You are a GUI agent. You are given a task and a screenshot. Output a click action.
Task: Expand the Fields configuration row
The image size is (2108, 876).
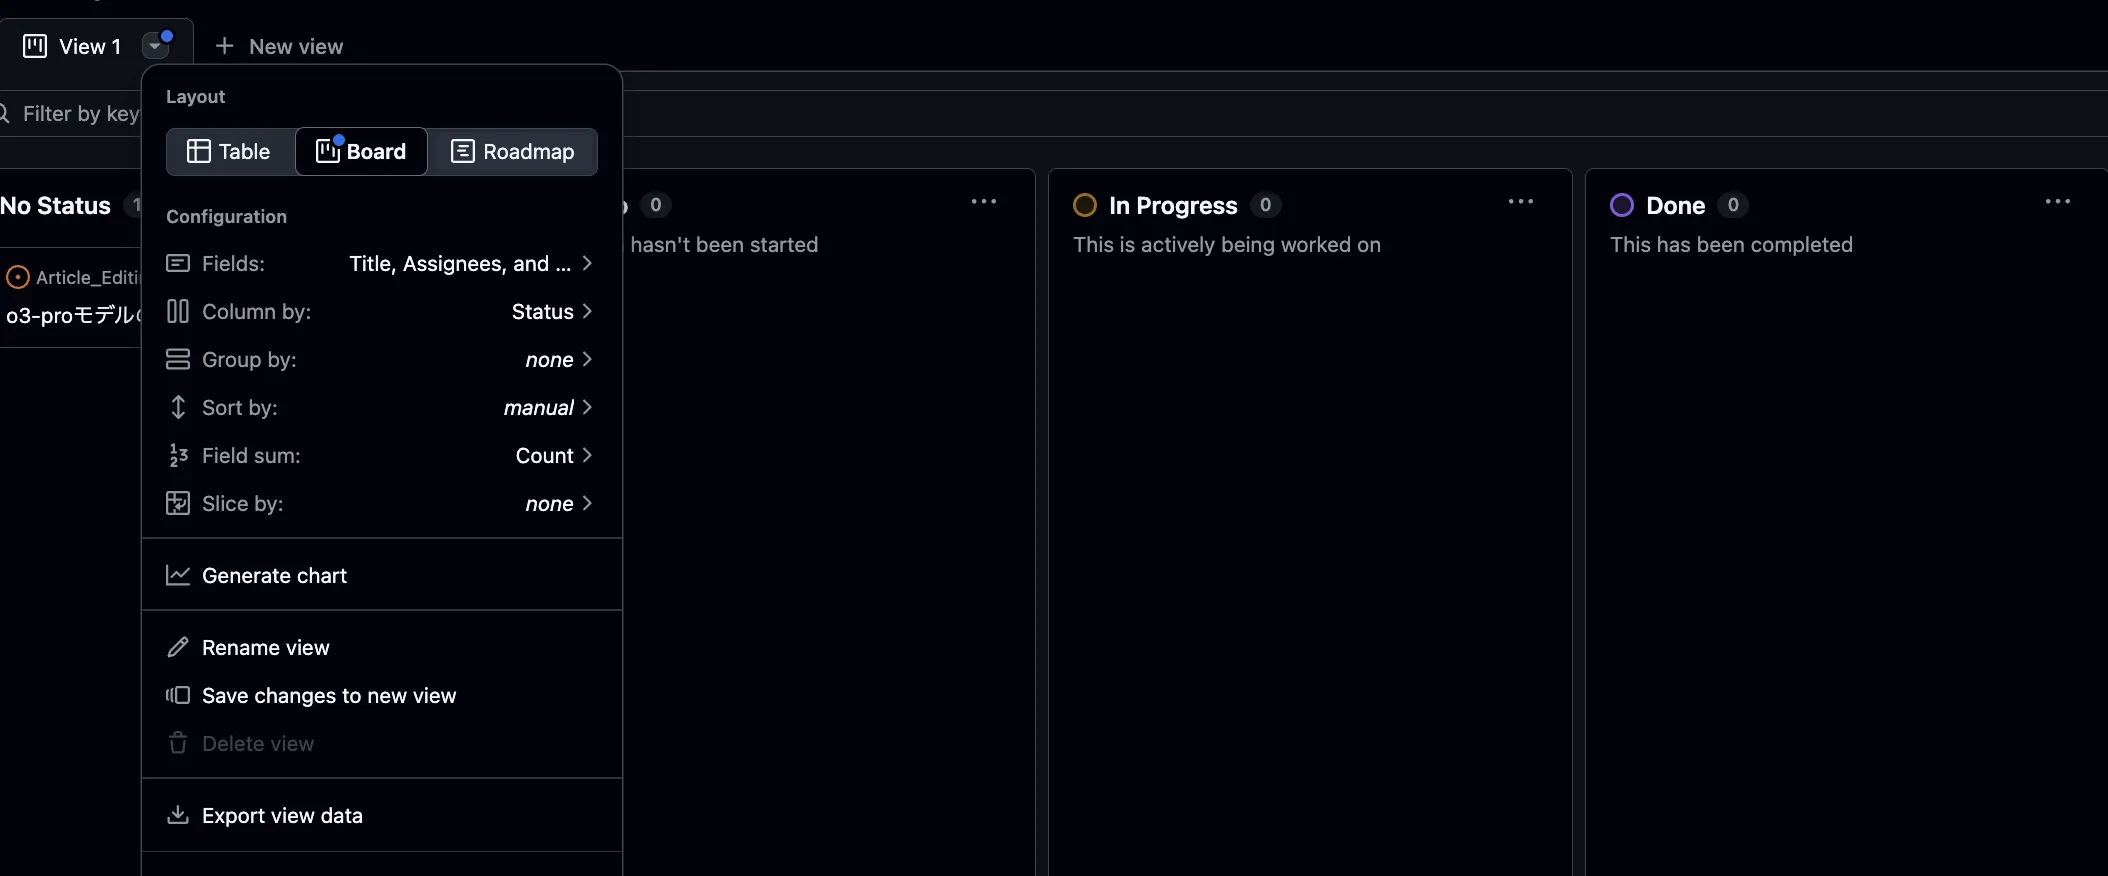click(381, 264)
